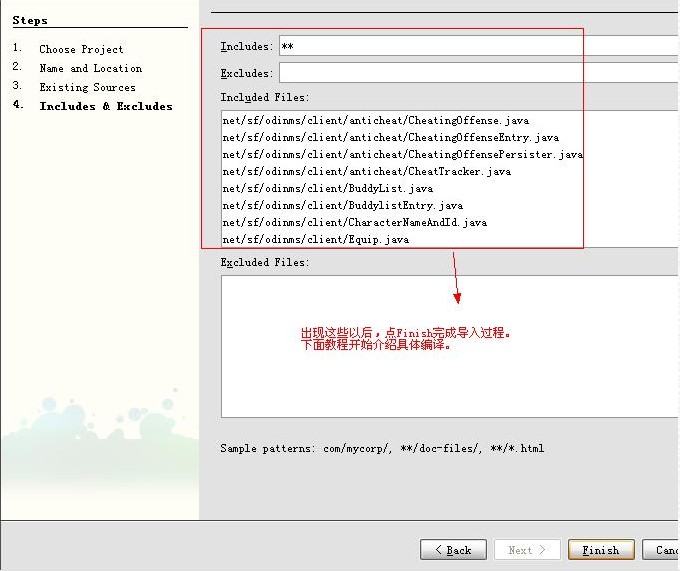Click the Sample patterns hint text
This screenshot has width=680, height=571.
(x=382, y=448)
